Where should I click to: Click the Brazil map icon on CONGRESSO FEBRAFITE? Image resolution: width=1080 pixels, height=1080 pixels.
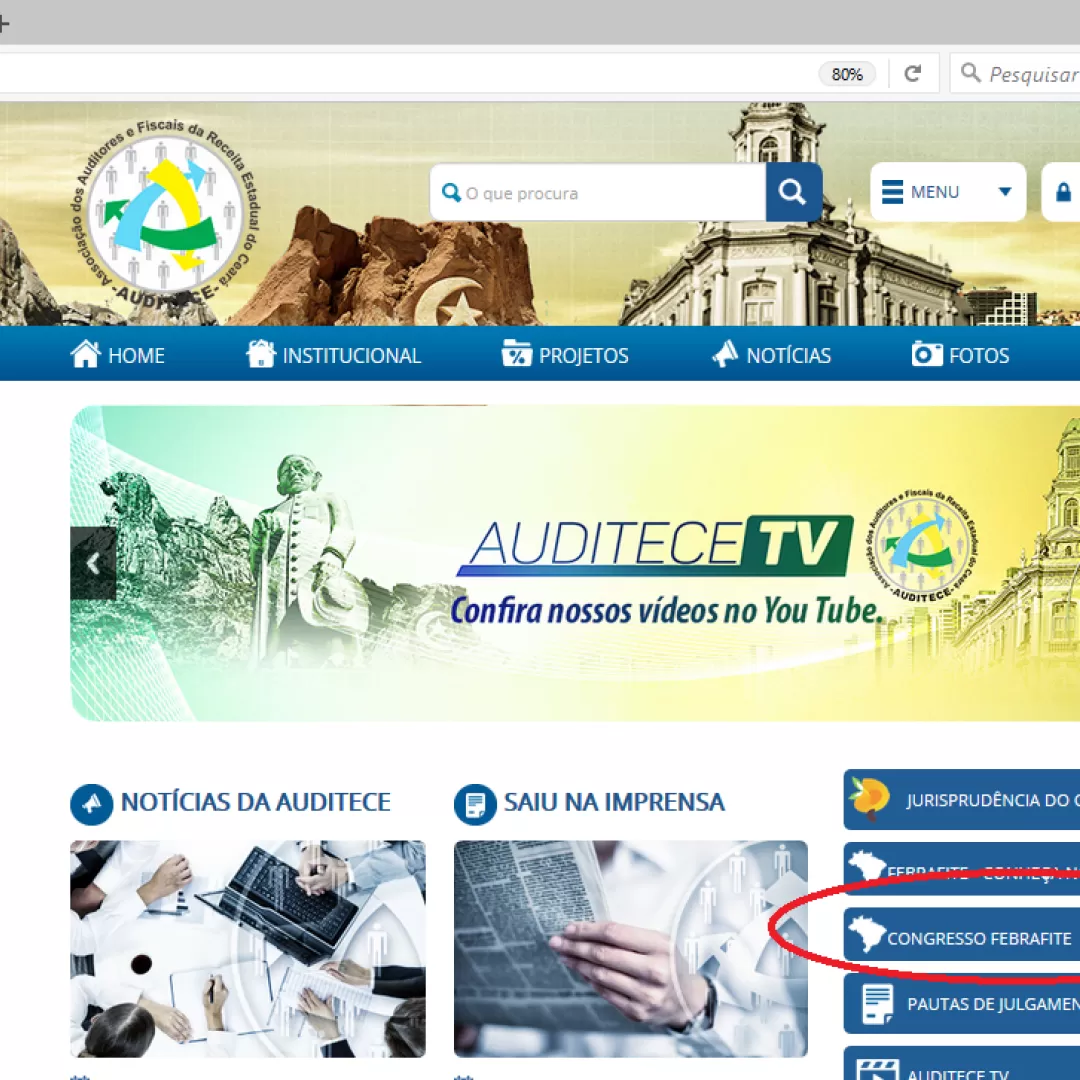[x=867, y=933]
